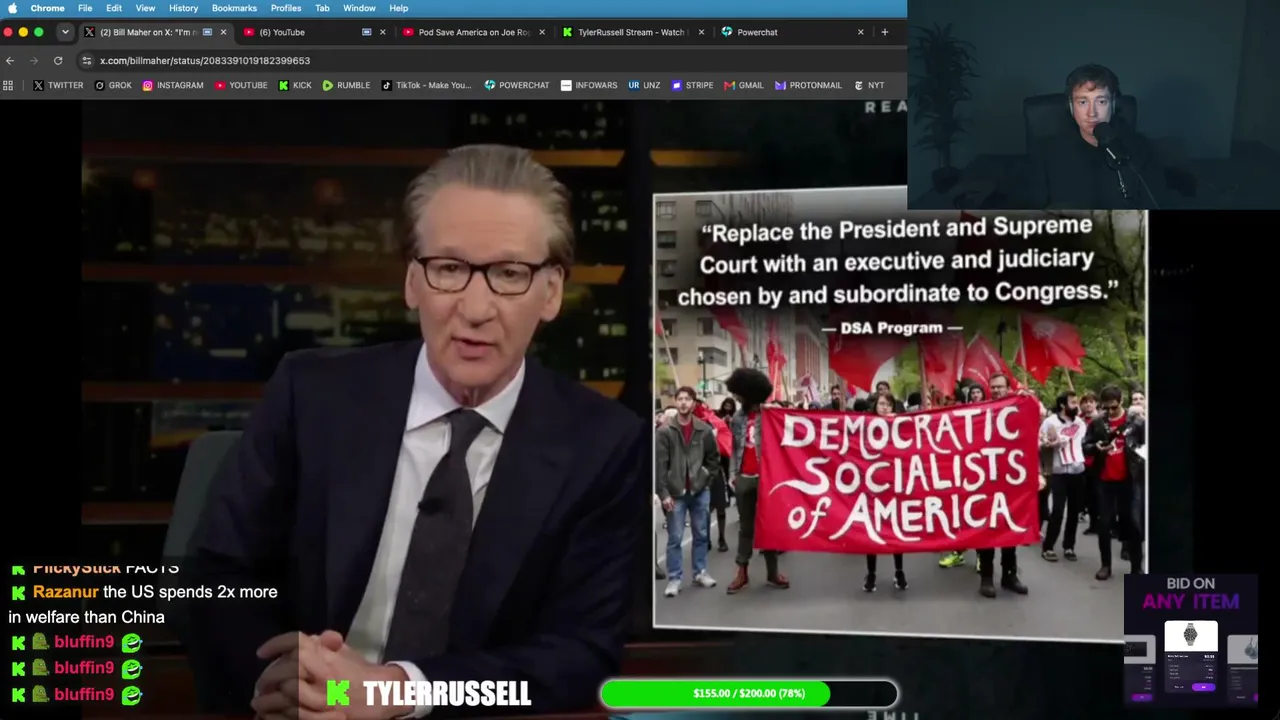This screenshot has width=1280, height=720.
Task: Go back to previous page
Action: click(10, 60)
